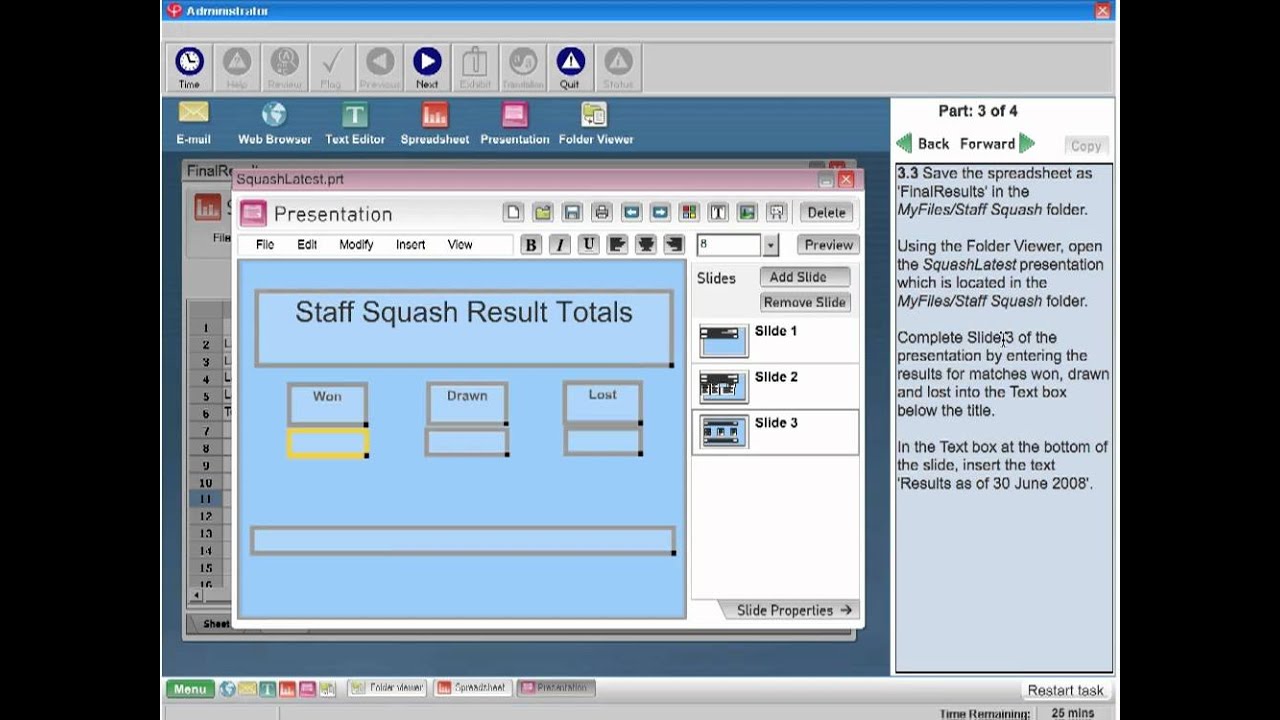Click the empty box below Drawn

point(467,442)
